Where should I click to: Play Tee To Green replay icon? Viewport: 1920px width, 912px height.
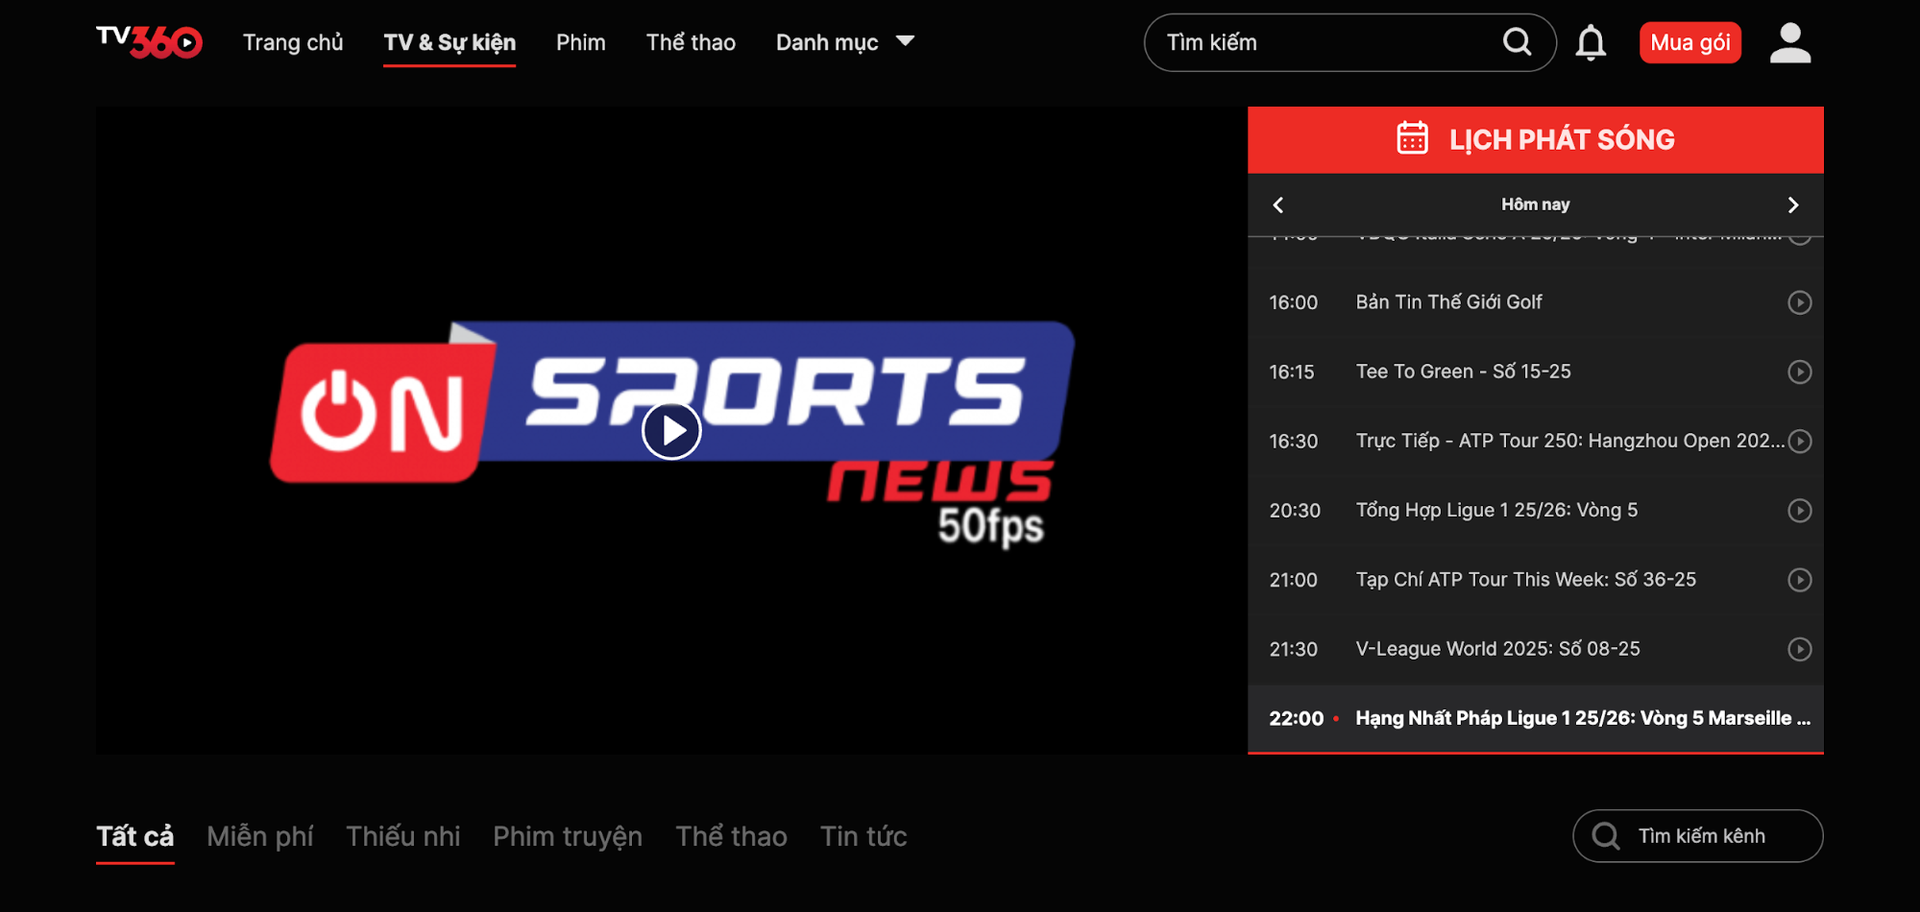(1799, 372)
